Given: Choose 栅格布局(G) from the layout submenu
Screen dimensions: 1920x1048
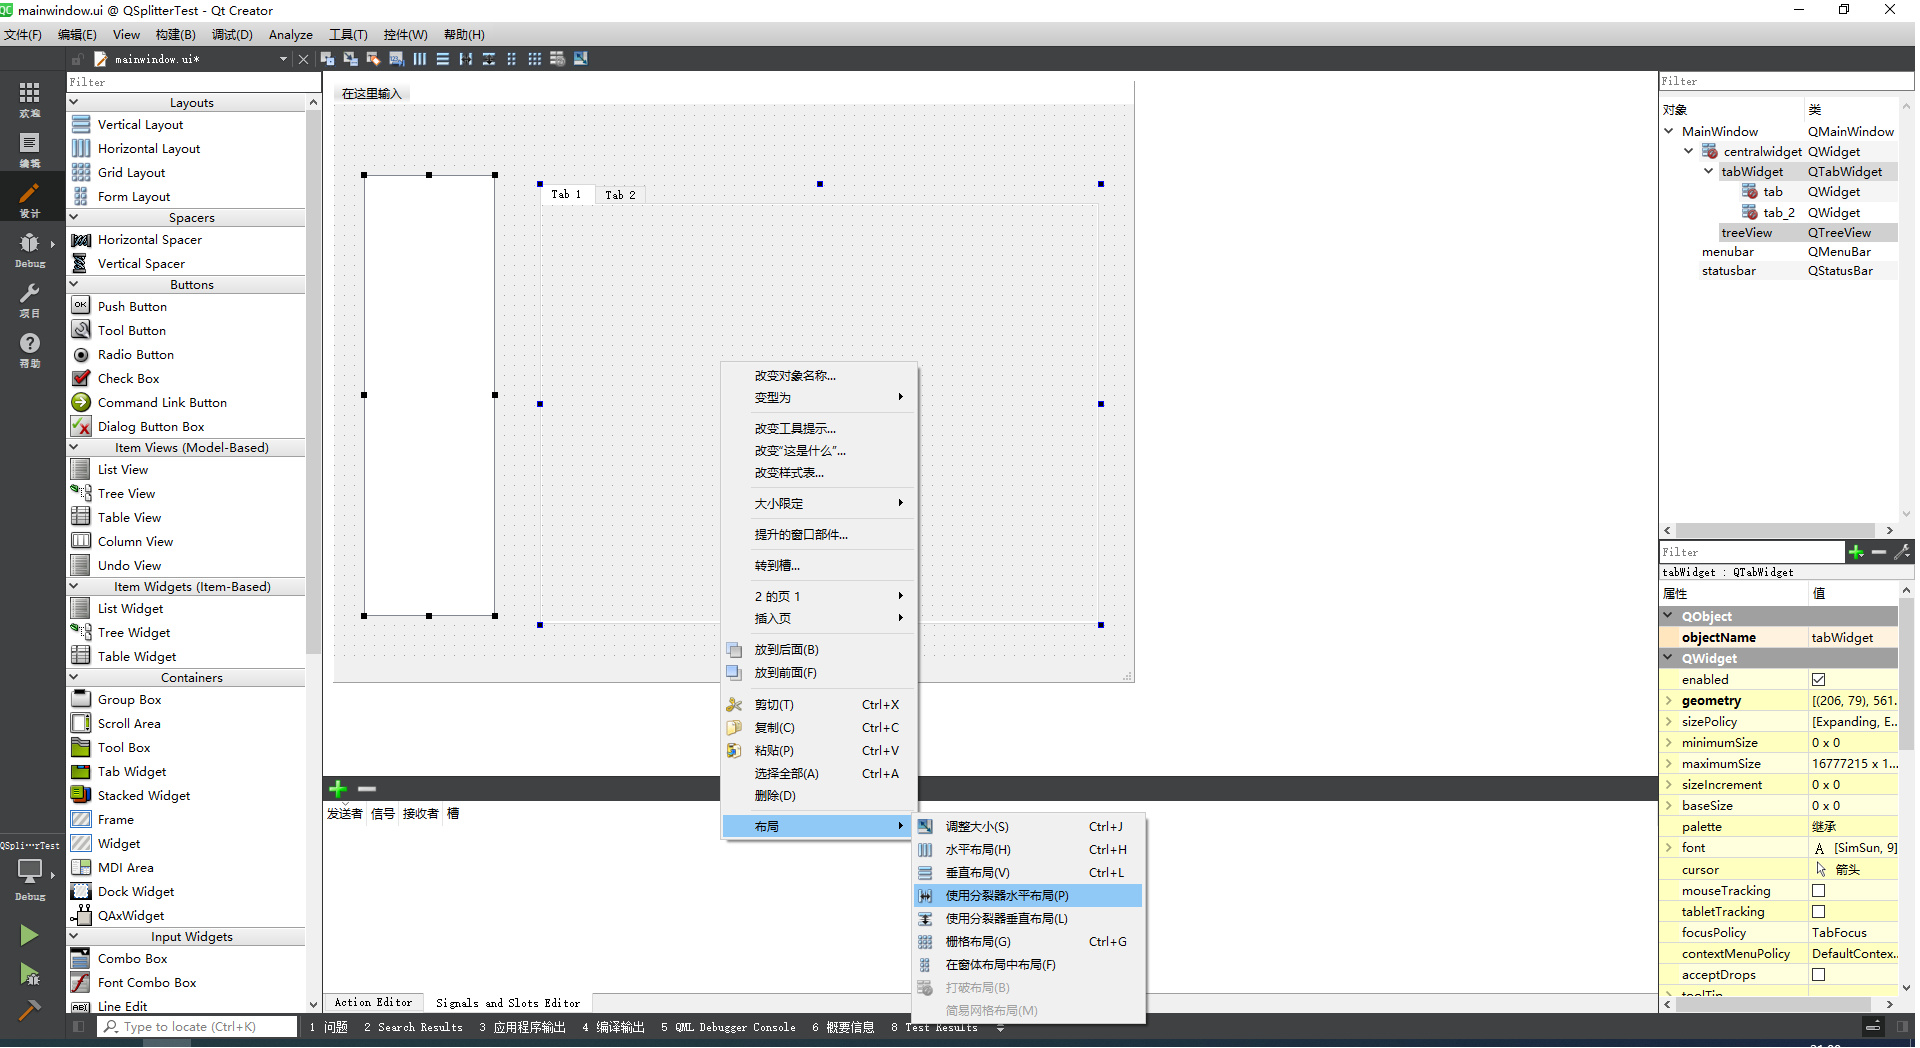Looking at the screenshot, I should point(1029,942).
